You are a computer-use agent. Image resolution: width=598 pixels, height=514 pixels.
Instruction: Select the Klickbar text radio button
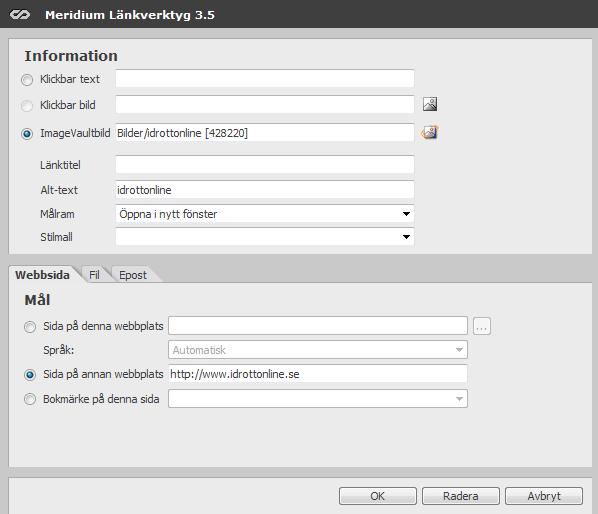coord(27,80)
